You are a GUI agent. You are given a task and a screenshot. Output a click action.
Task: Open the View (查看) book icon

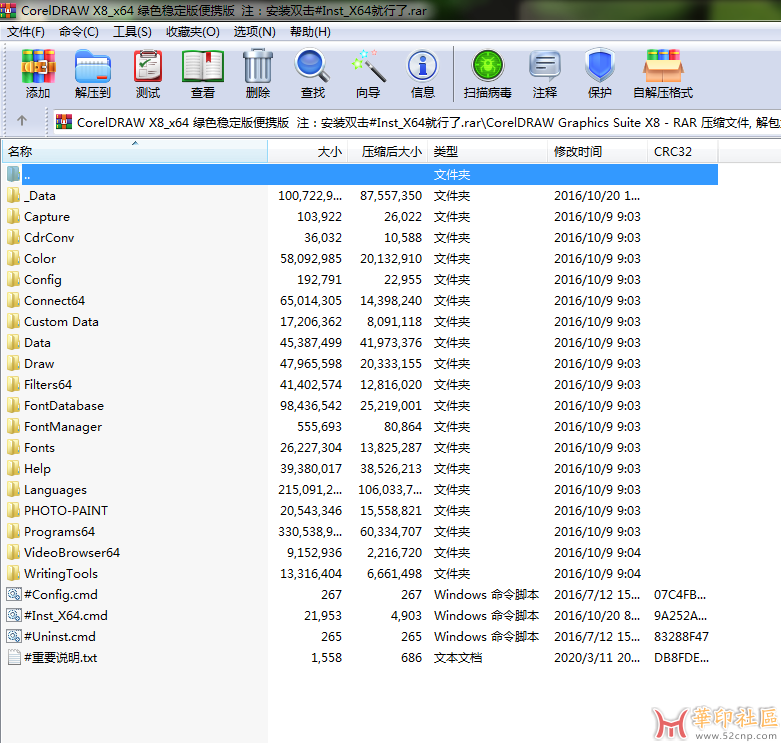point(203,66)
